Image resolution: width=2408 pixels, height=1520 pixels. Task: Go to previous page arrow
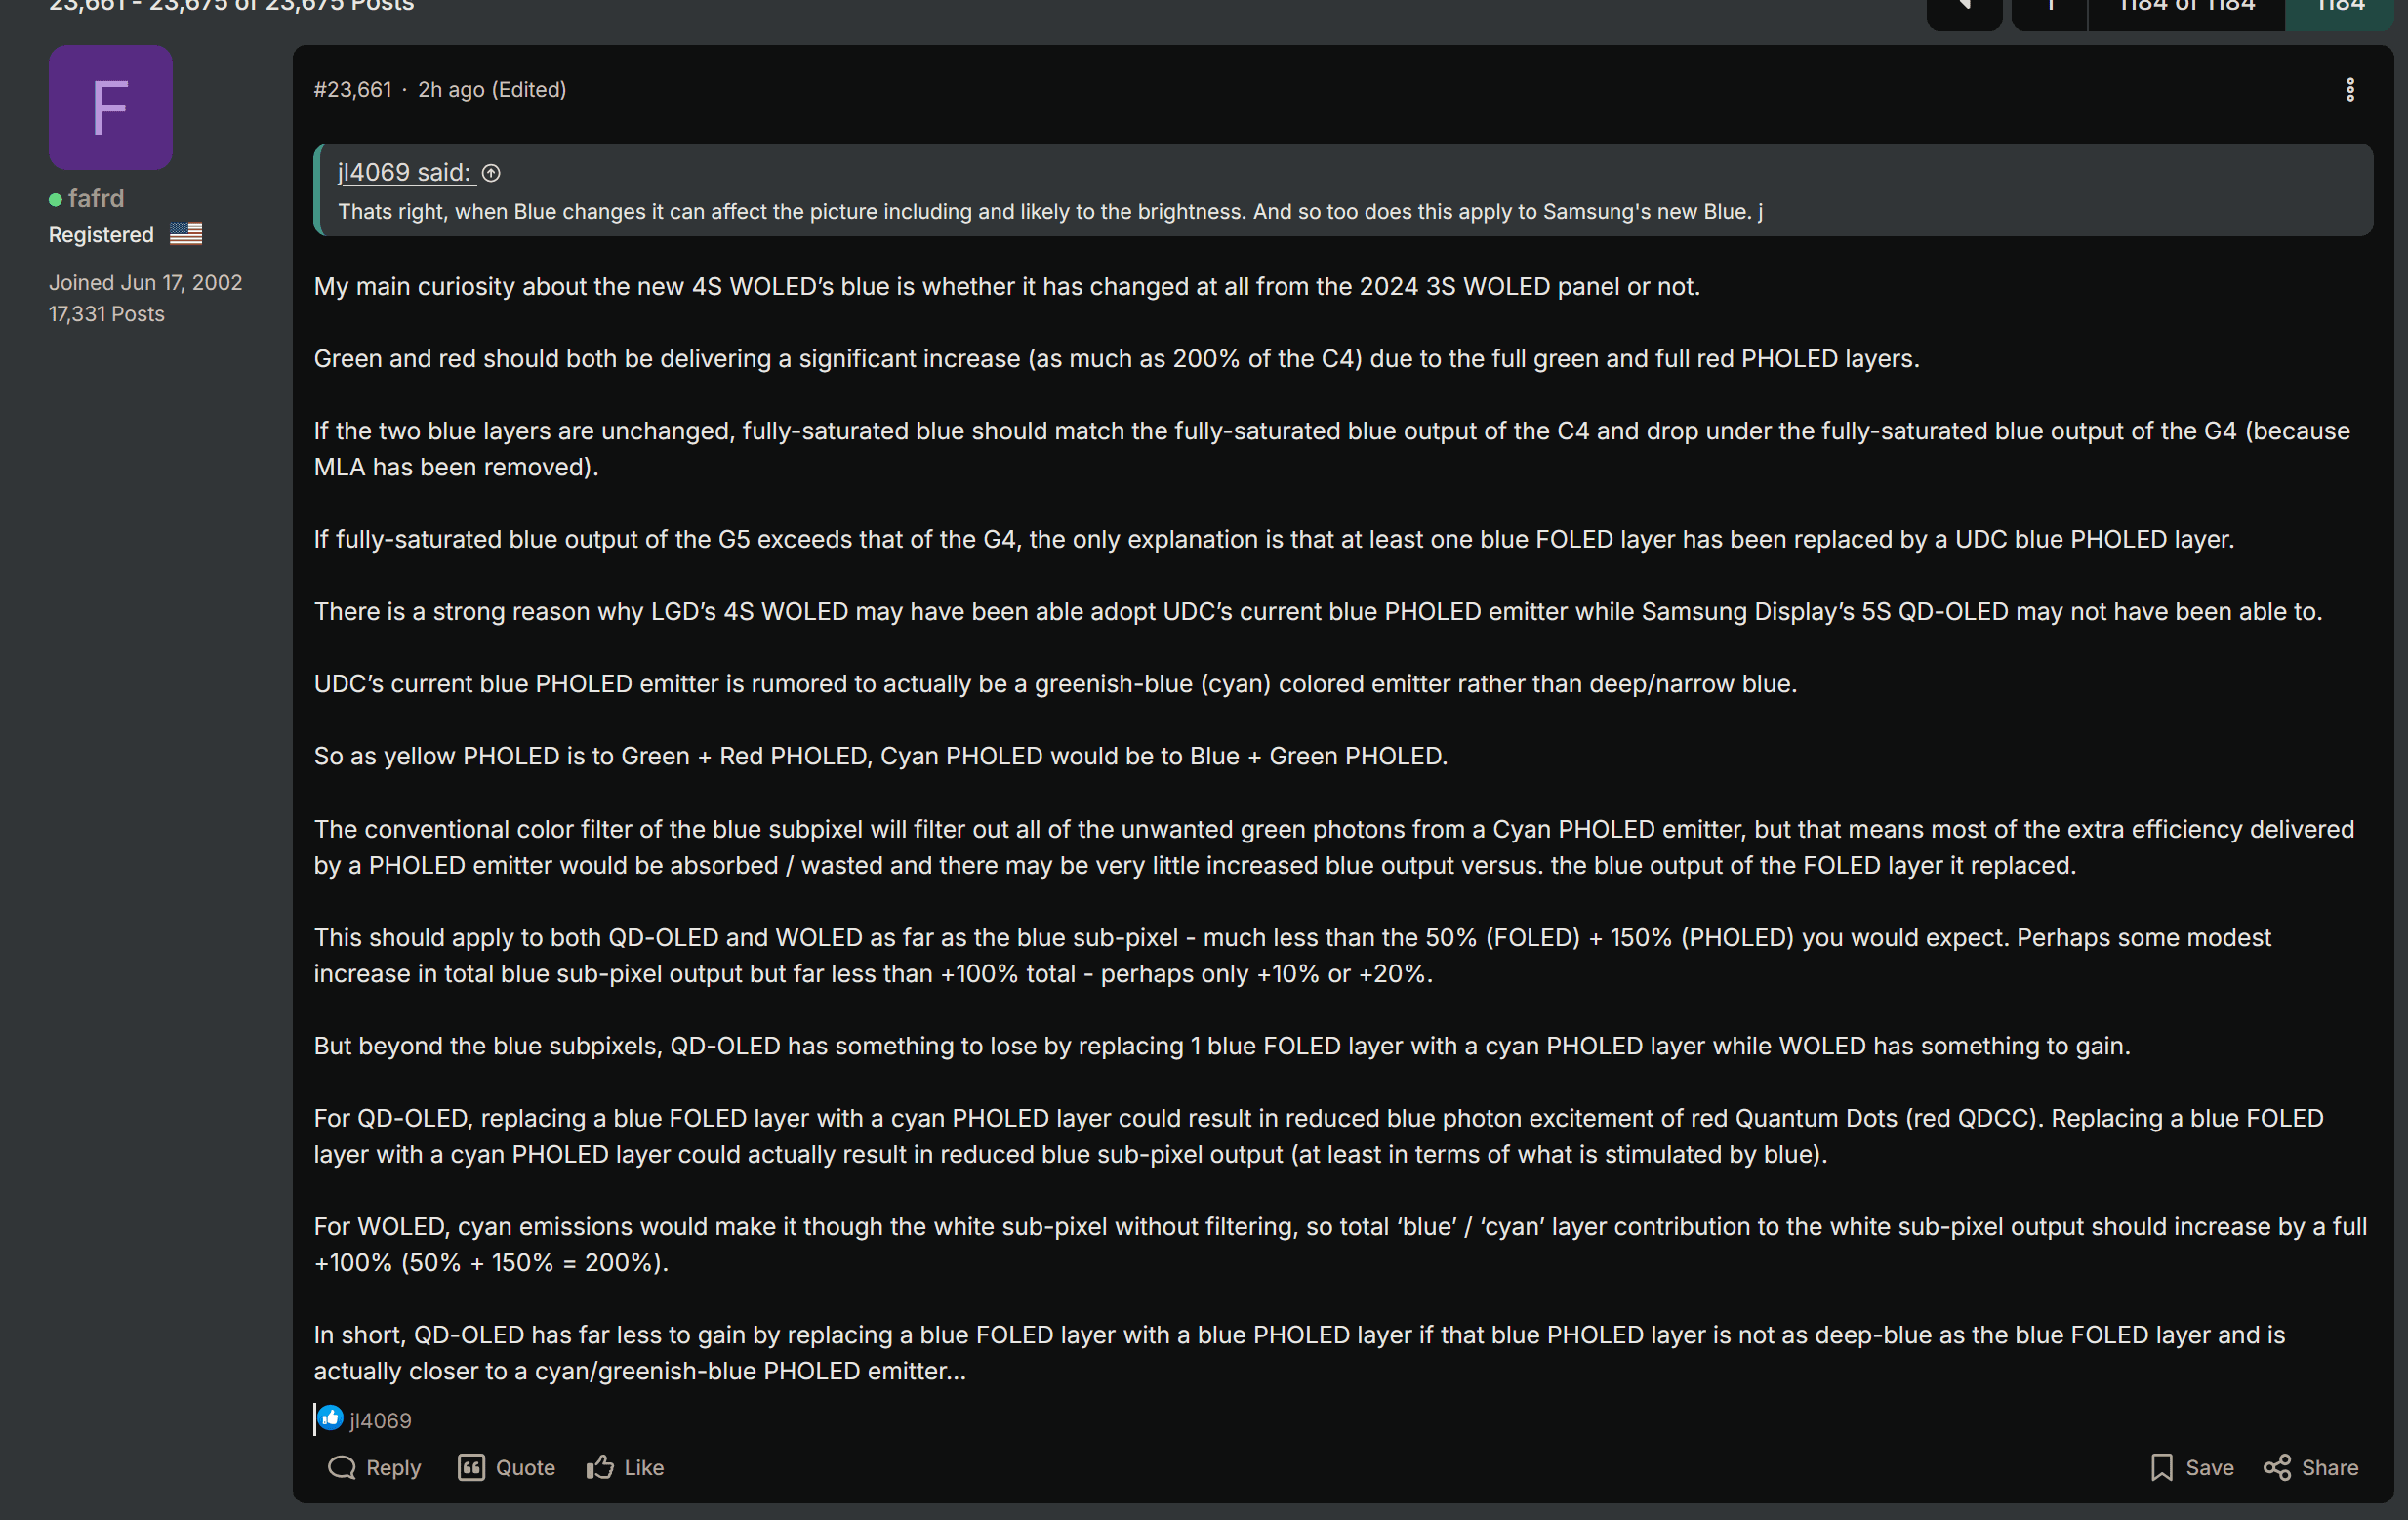coord(1964,8)
